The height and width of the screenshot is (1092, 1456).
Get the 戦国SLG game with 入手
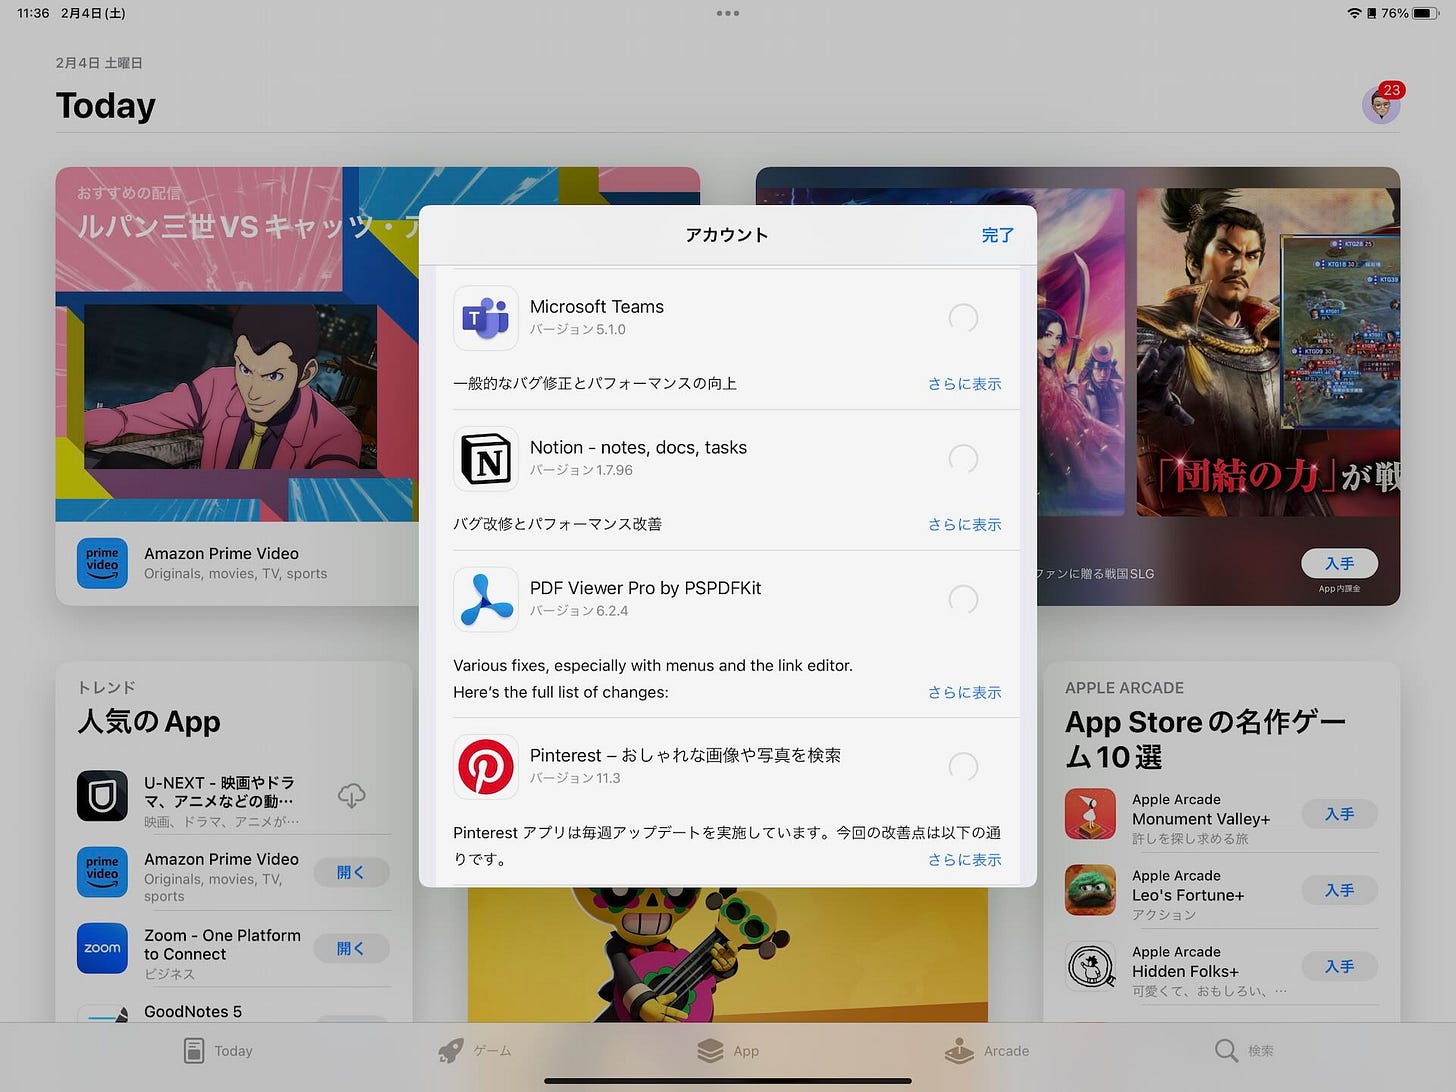(1340, 564)
